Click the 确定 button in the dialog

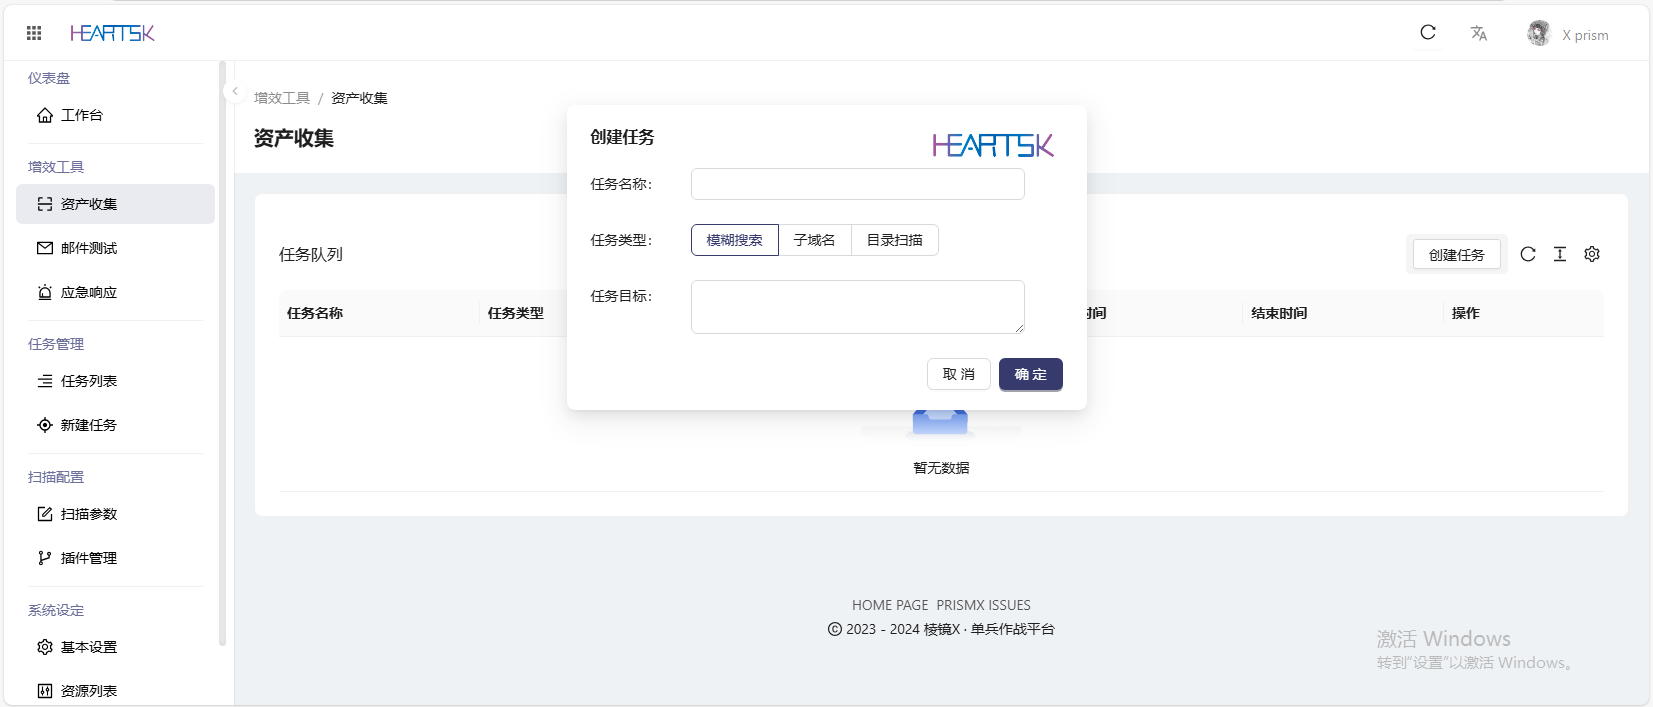(1030, 374)
